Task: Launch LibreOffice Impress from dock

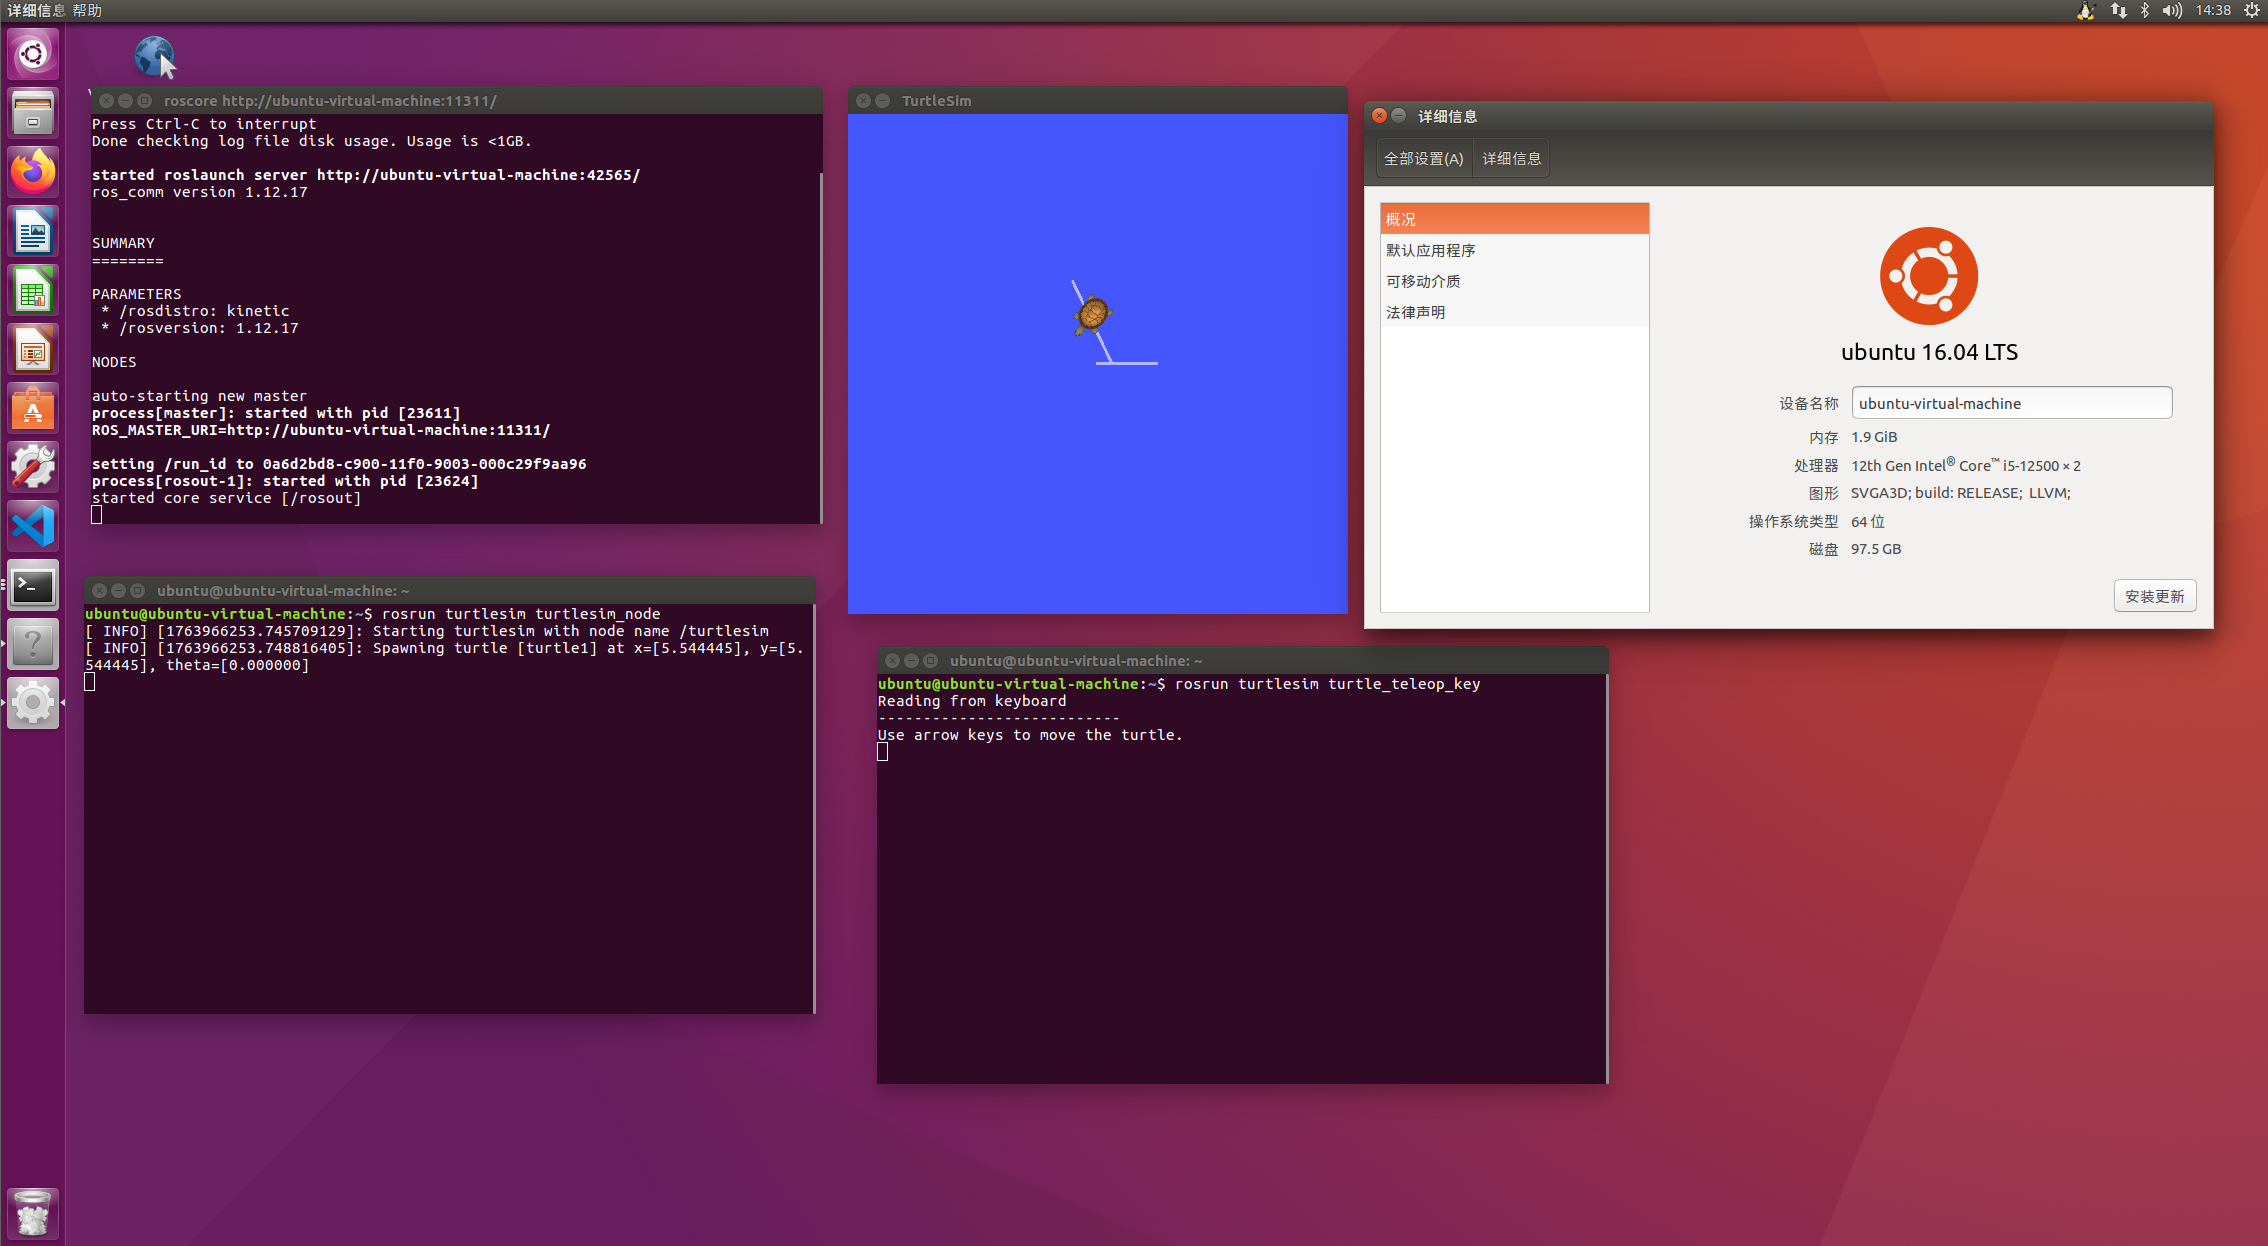Action: (33, 350)
